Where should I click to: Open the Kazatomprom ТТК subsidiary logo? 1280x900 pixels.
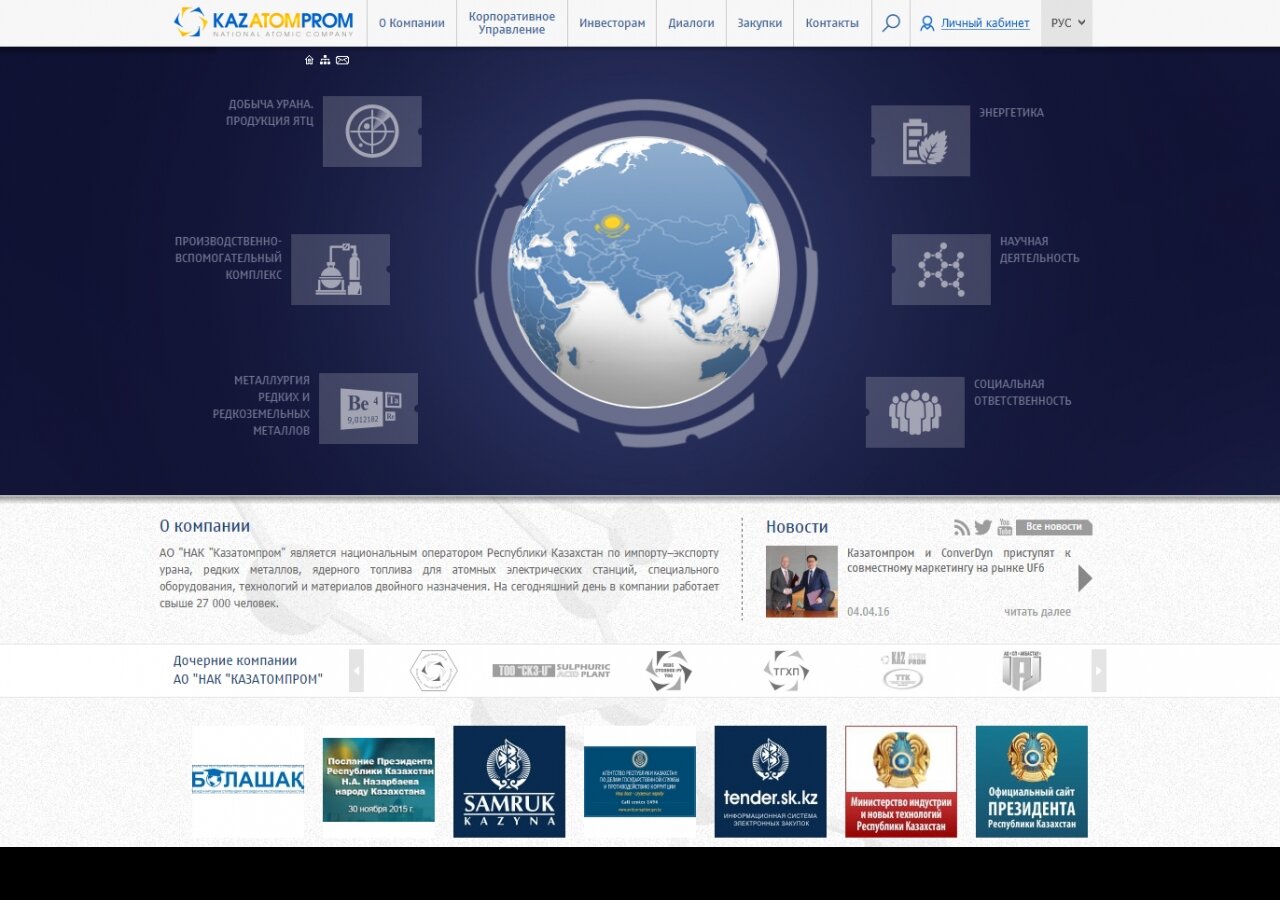[903, 670]
